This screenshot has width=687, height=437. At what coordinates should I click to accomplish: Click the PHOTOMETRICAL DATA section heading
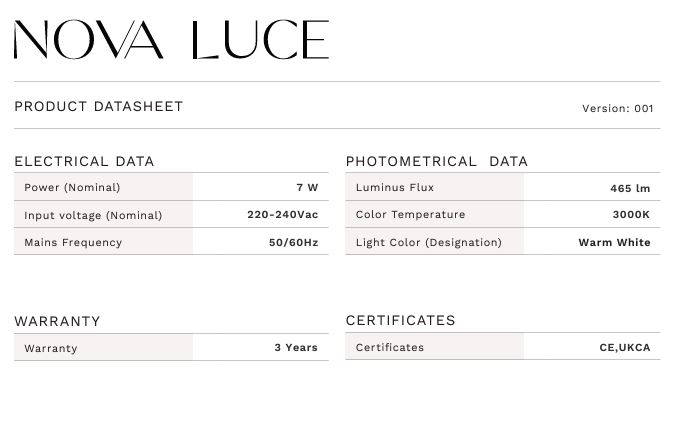tap(436, 161)
